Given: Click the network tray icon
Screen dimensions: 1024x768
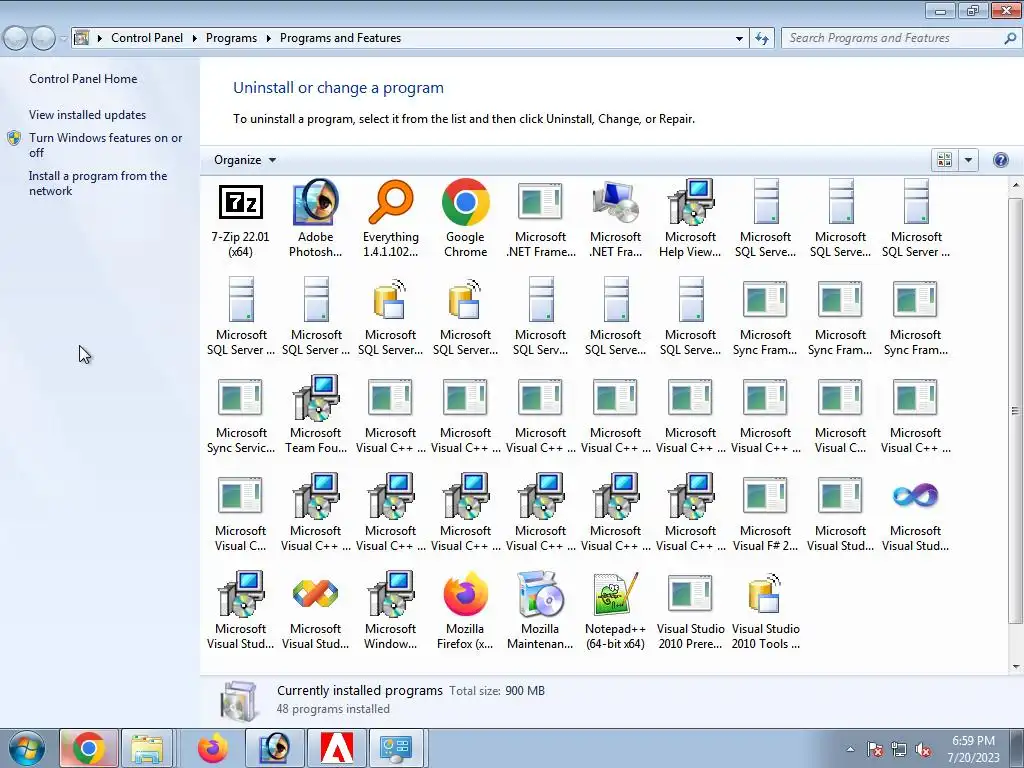Looking at the screenshot, I should click(899, 750).
